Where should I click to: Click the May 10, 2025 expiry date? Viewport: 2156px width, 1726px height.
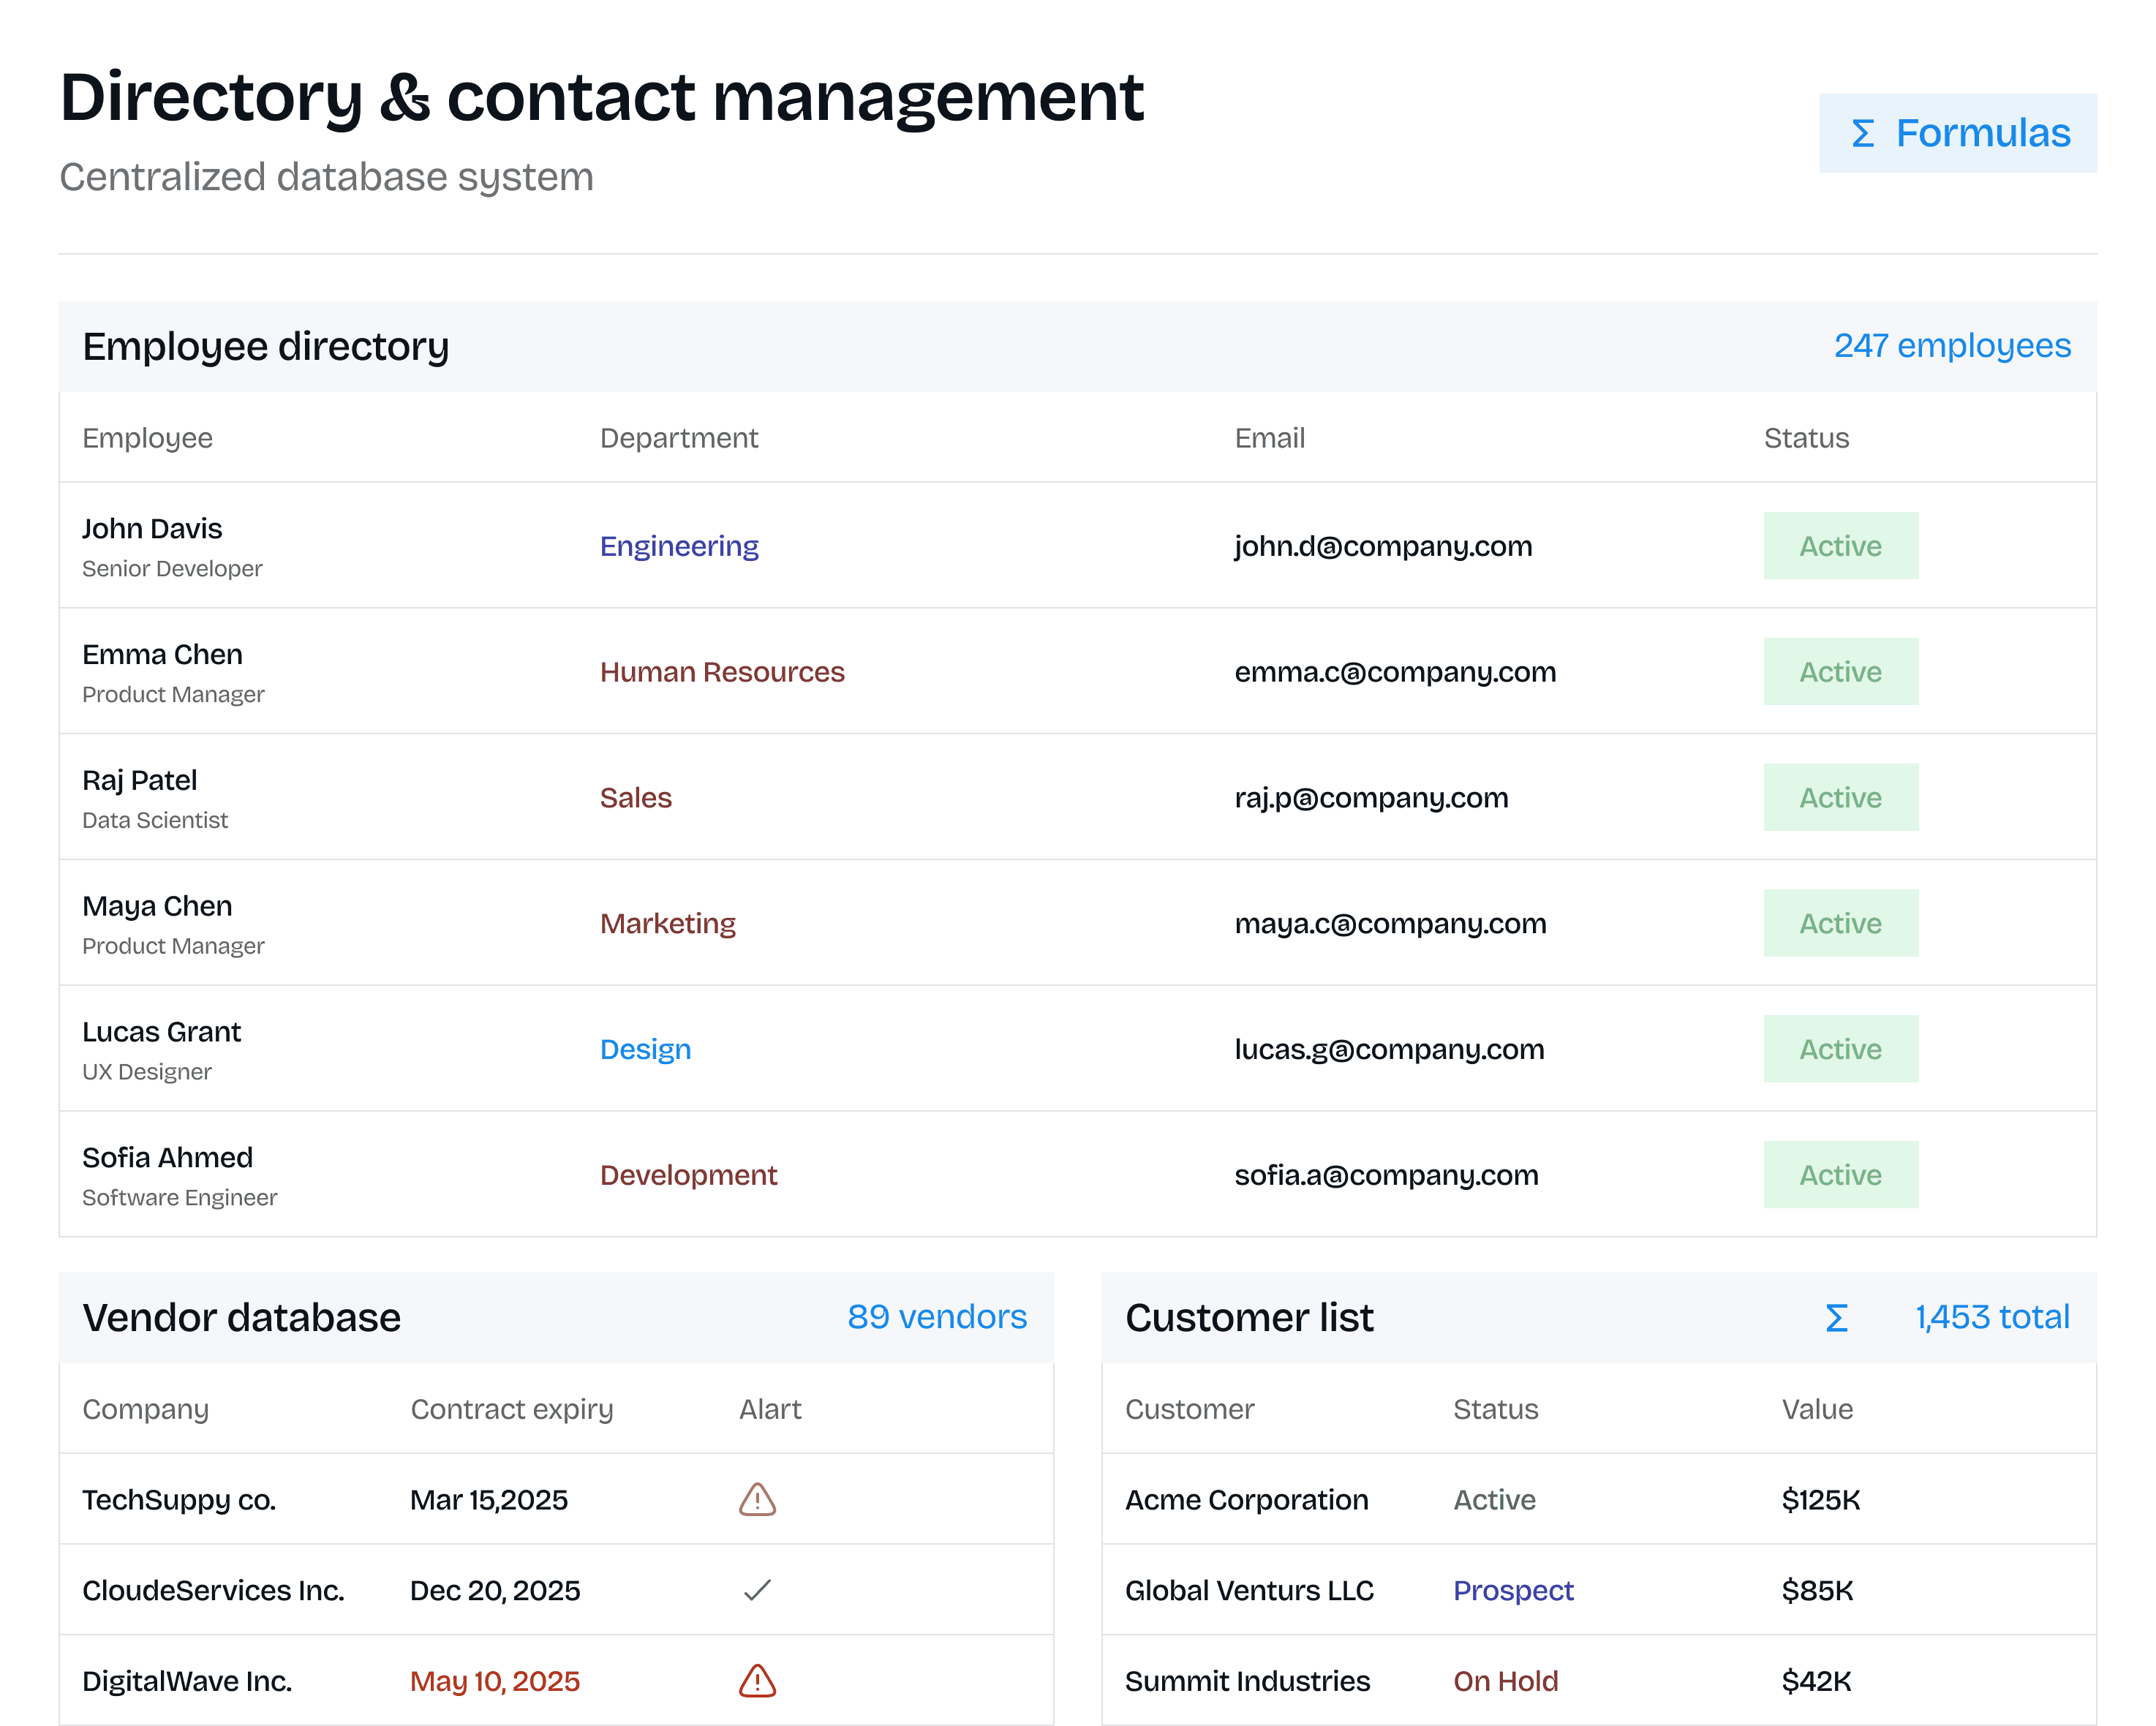(494, 1681)
